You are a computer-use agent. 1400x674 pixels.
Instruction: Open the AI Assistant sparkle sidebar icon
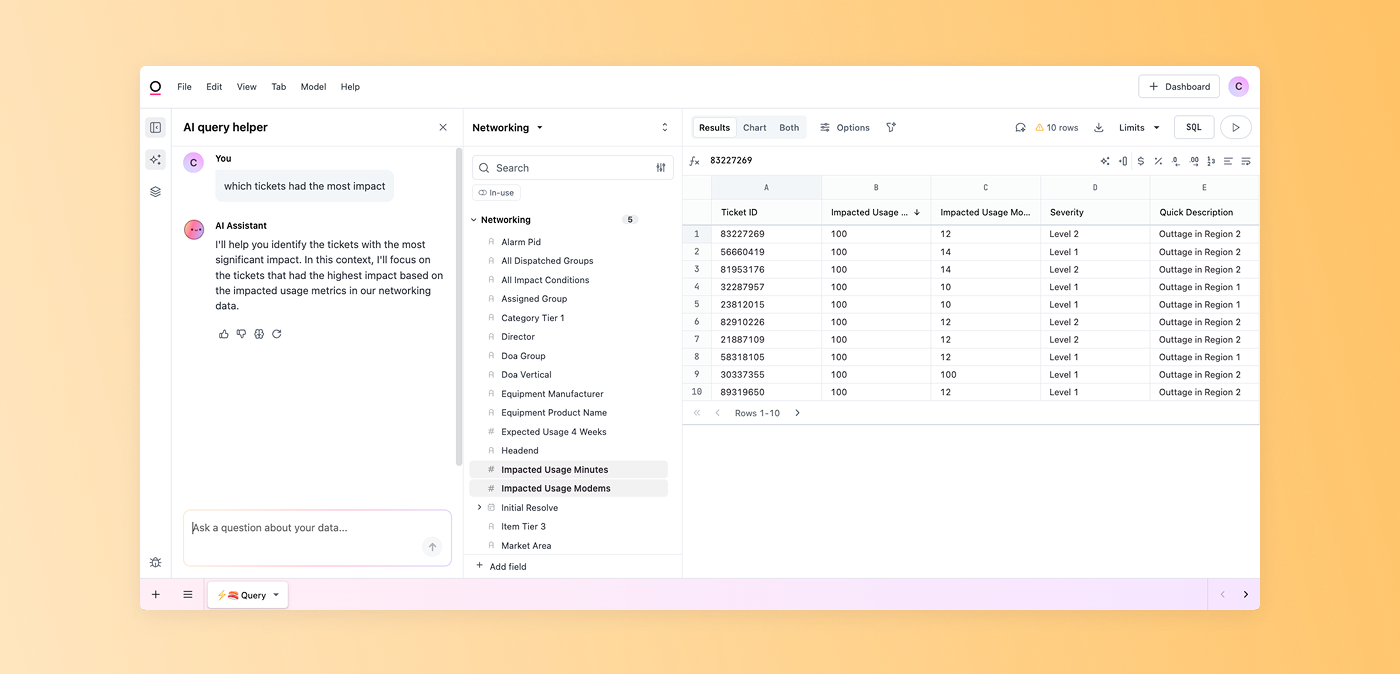tap(155, 159)
